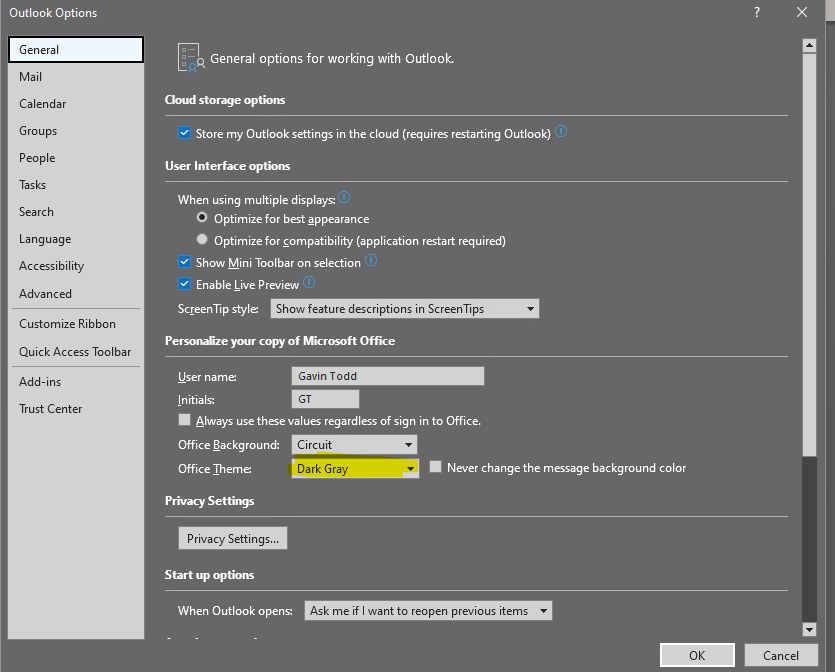Check Always use these values checkbox
Screen dimensions: 835x672
tap(184, 420)
